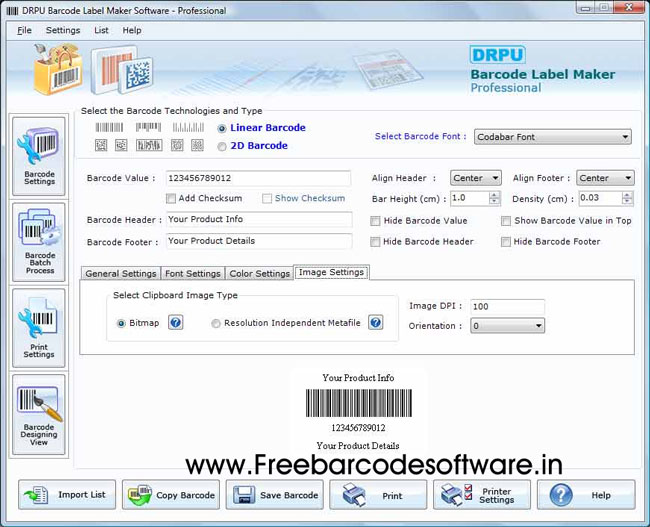Viewport: 650px width, 527px height.
Task: Click the third linear barcode sample icon
Action: pyautogui.click(x=188, y=127)
